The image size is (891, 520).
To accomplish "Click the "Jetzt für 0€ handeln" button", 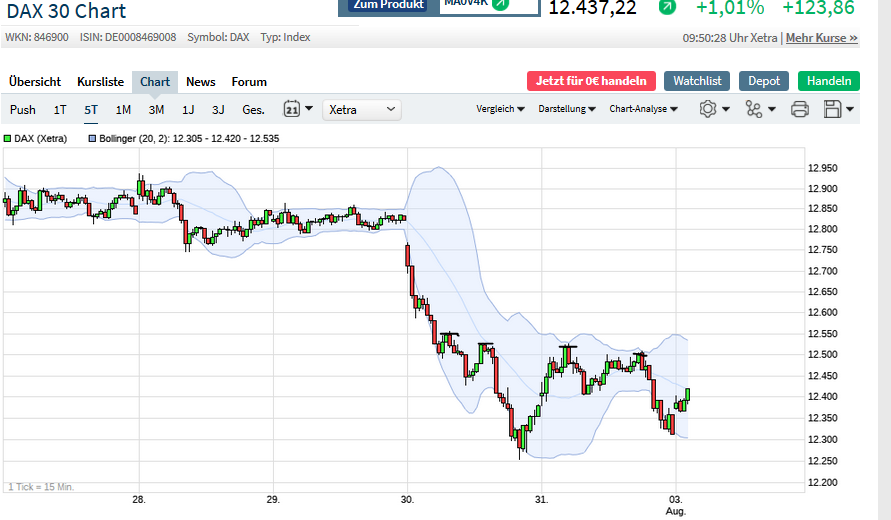I will point(591,81).
